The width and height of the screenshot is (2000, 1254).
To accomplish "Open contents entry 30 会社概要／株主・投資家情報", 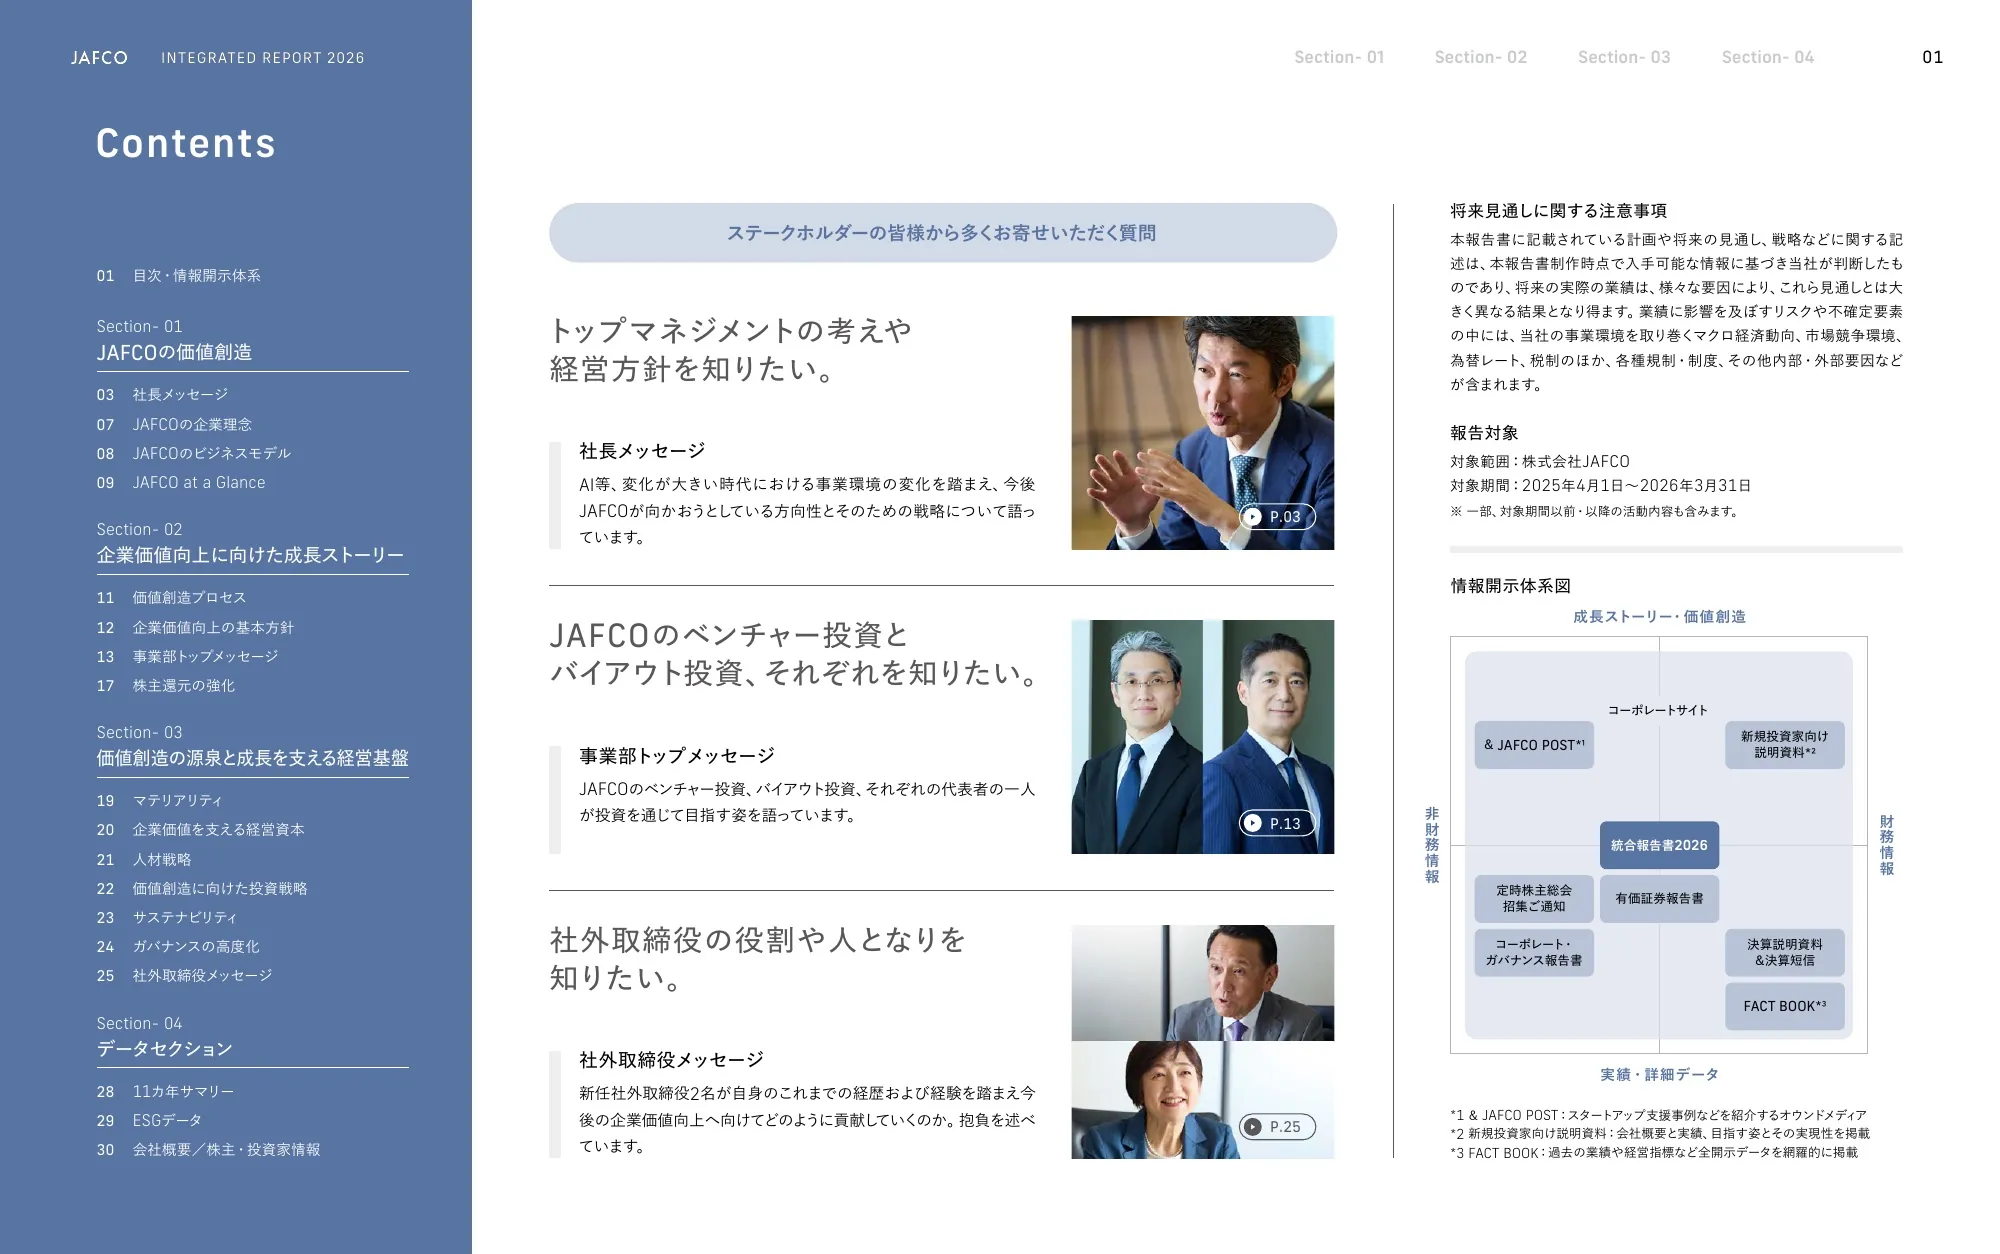I will pos(208,1149).
